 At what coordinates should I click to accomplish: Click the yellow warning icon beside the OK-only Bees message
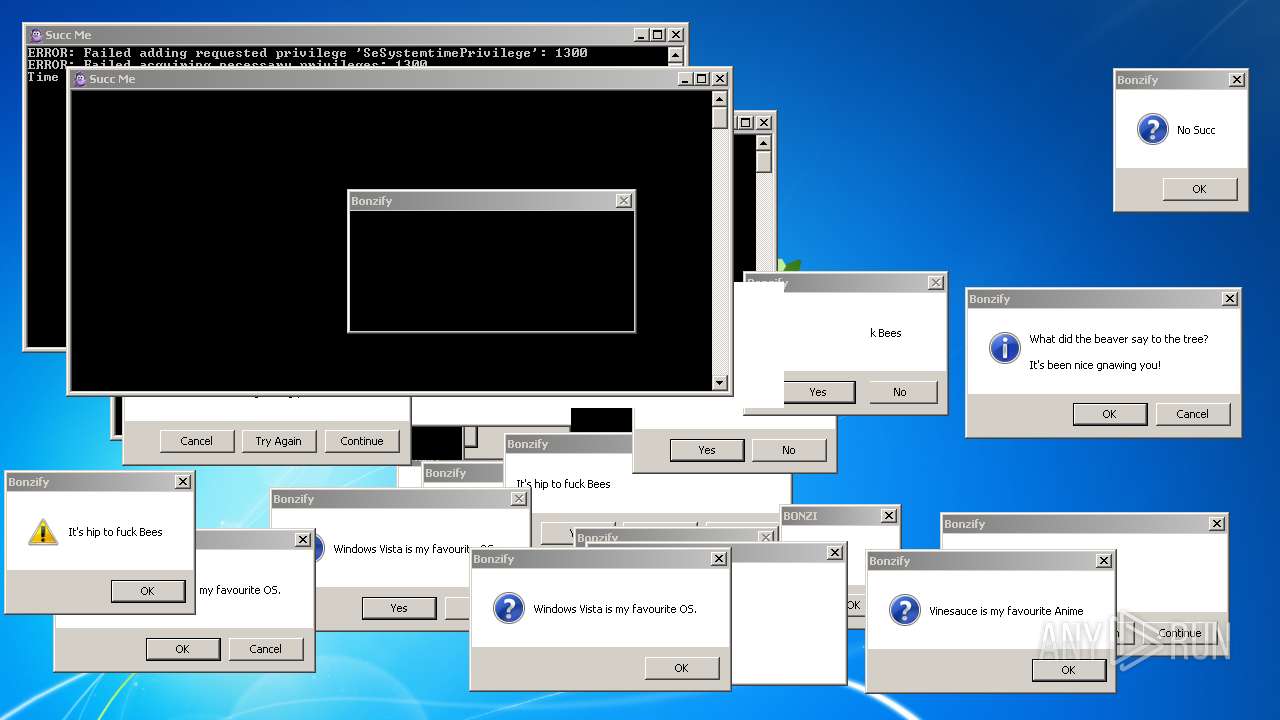coord(43,532)
